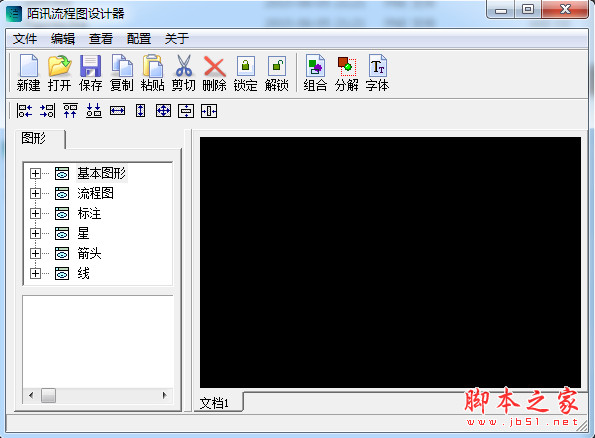Close the 陌讯流程图设计器 window
The image size is (595, 438).
(565, 10)
